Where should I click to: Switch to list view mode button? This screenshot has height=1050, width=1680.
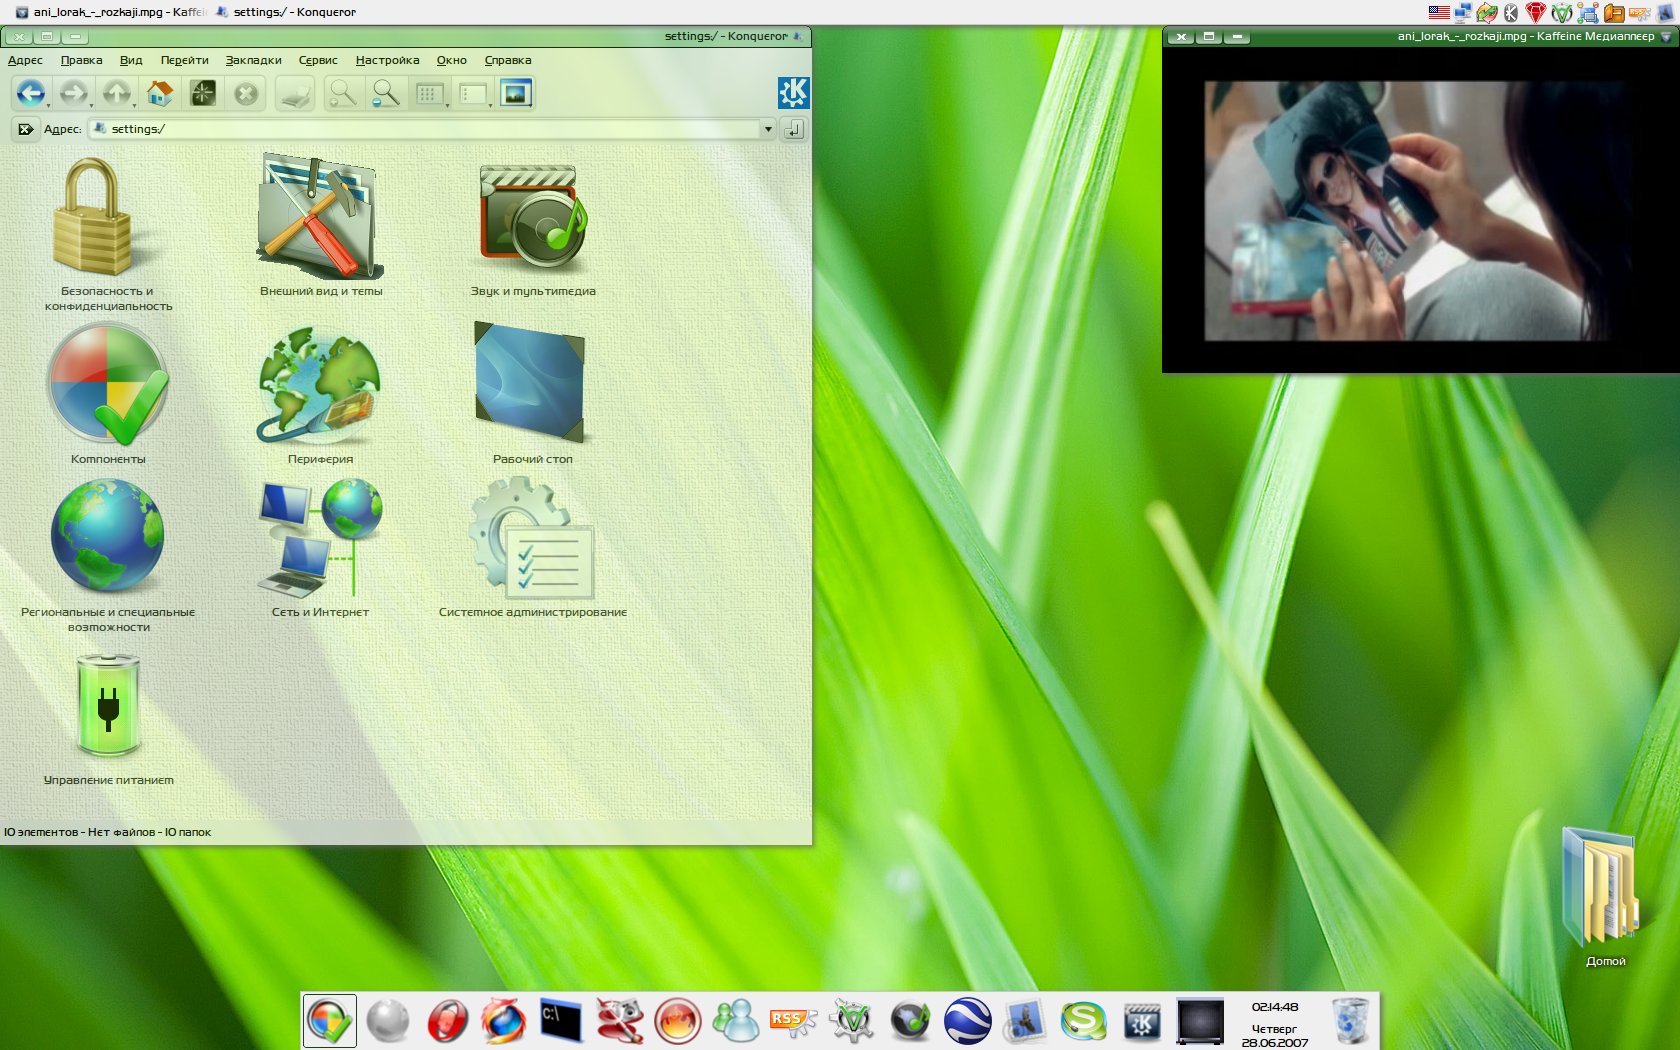pyautogui.click(x=471, y=93)
